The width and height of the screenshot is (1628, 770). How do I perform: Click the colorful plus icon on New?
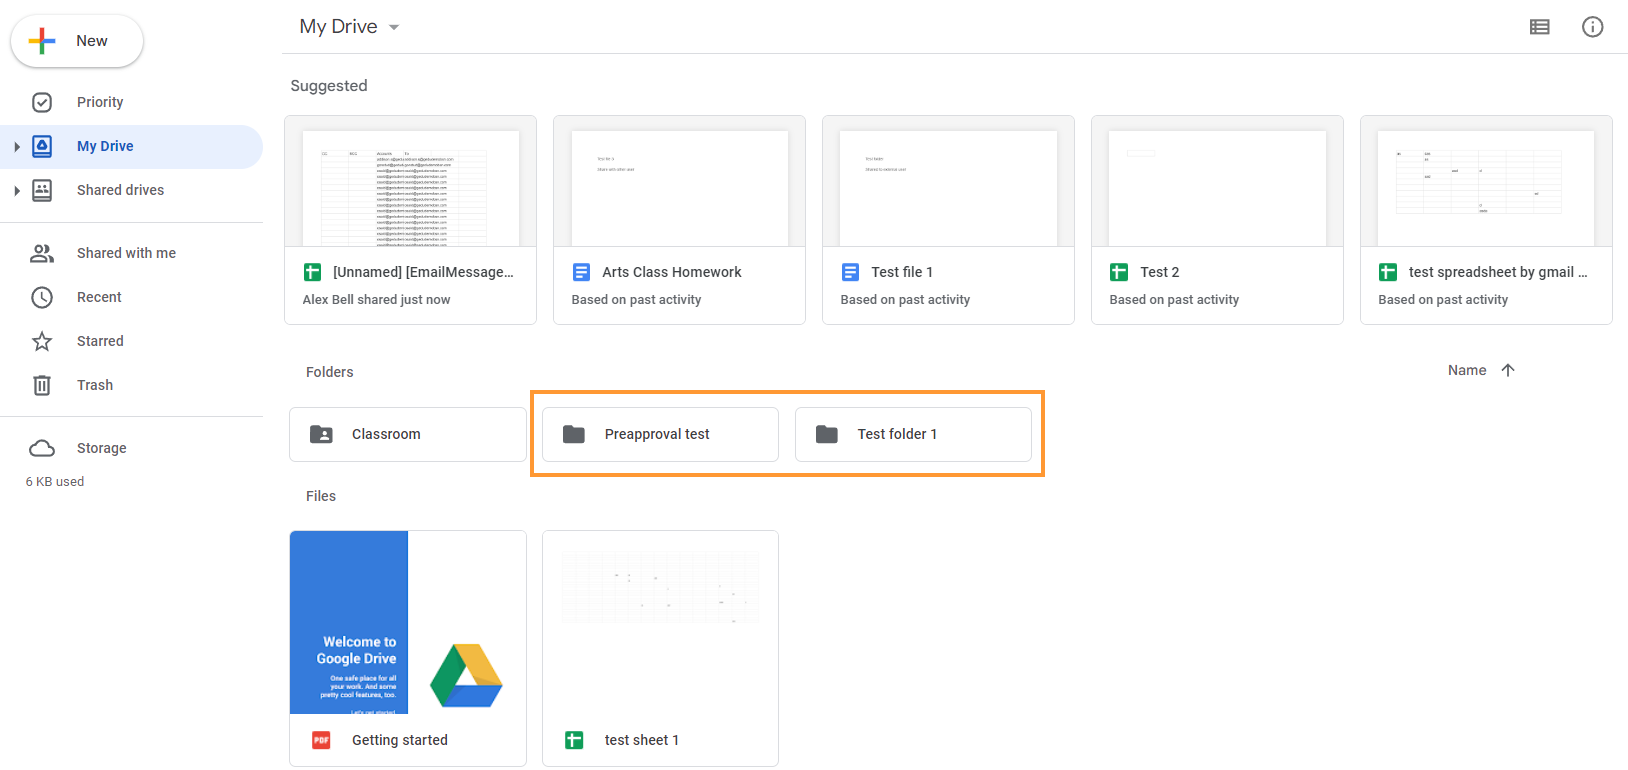coord(42,41)
